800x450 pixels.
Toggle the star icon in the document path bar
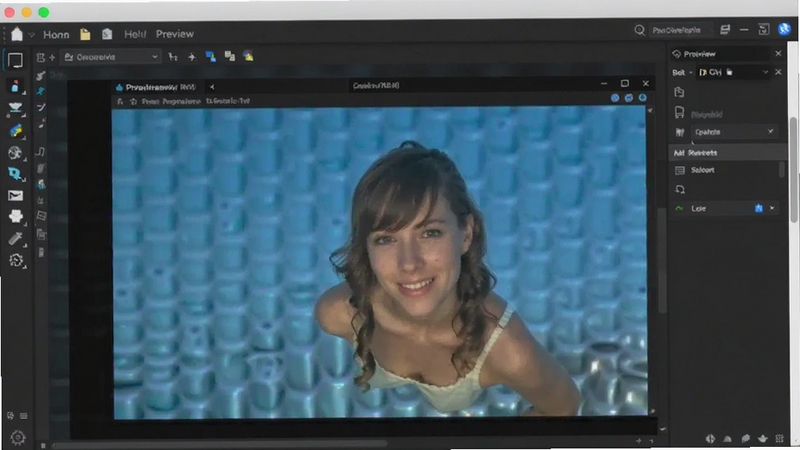tap(133, 102)
